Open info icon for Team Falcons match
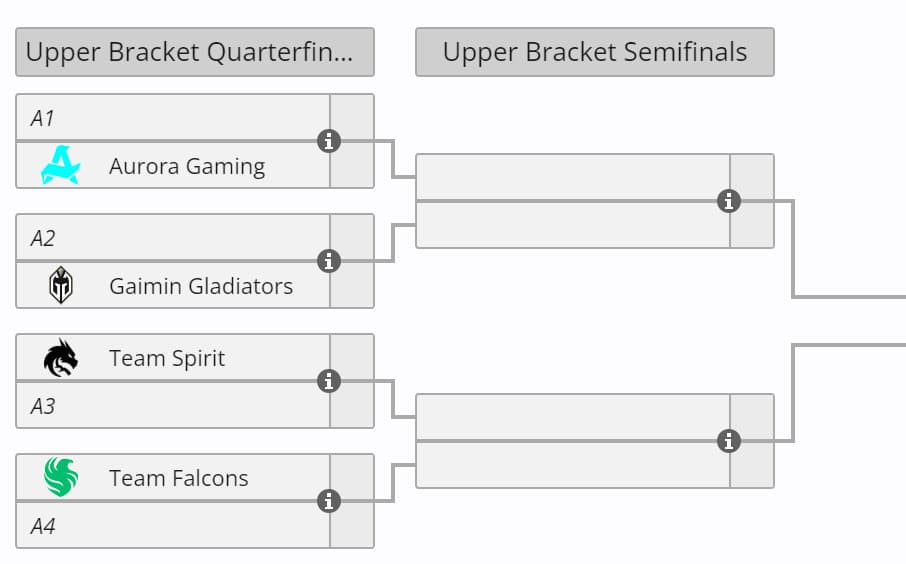Image resolution: width=906 pixels, height=564 pixels. pos(329,501)
